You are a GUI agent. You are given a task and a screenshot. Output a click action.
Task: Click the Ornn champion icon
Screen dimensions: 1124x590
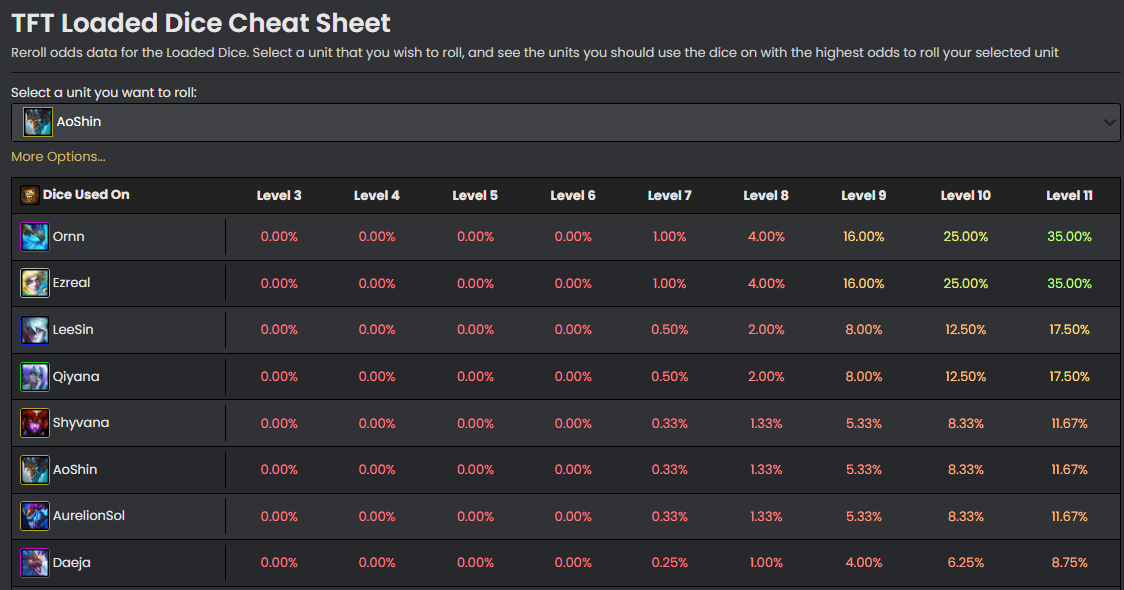[34, 237]
